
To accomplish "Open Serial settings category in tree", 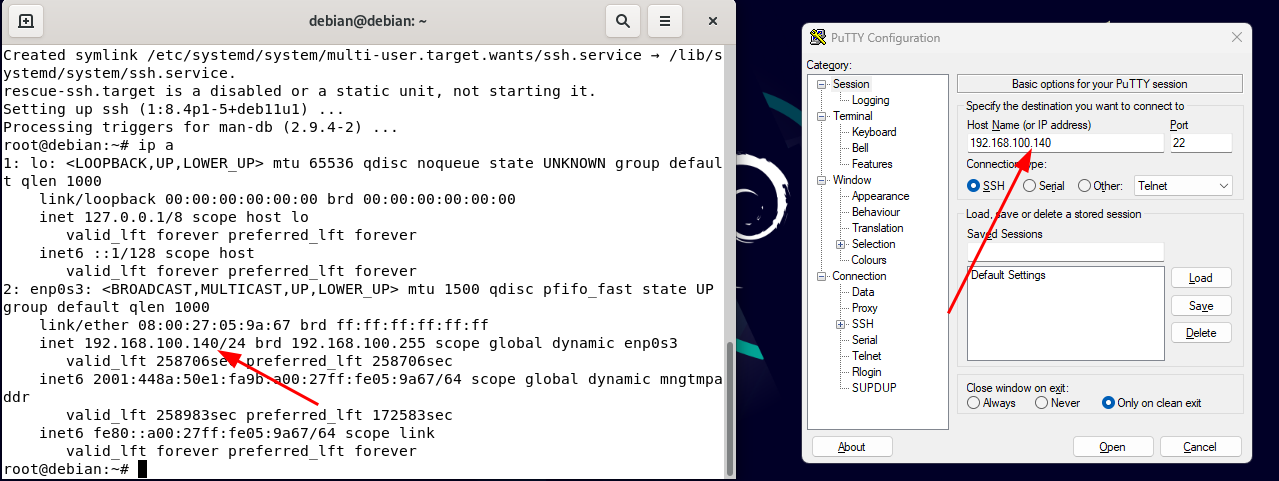I will (864, 340).
